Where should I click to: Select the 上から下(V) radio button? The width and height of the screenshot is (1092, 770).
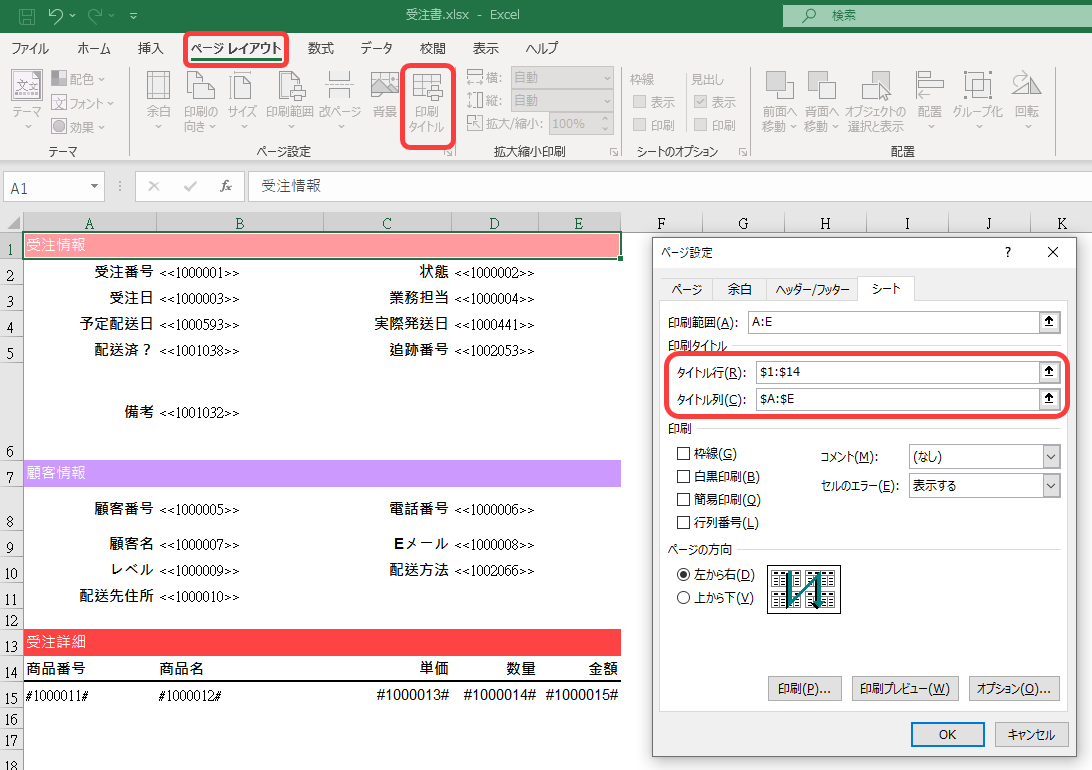[684, 598]
